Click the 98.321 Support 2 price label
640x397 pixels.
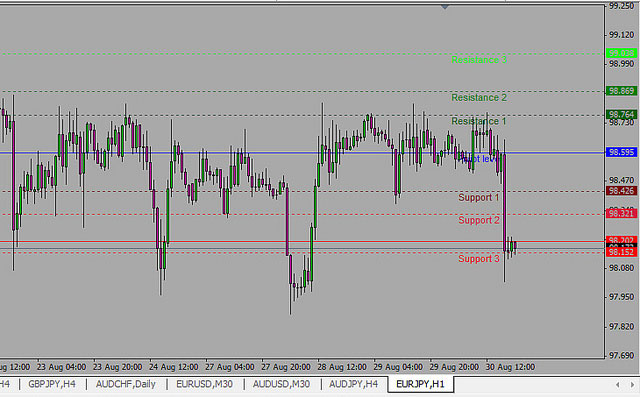621,213
